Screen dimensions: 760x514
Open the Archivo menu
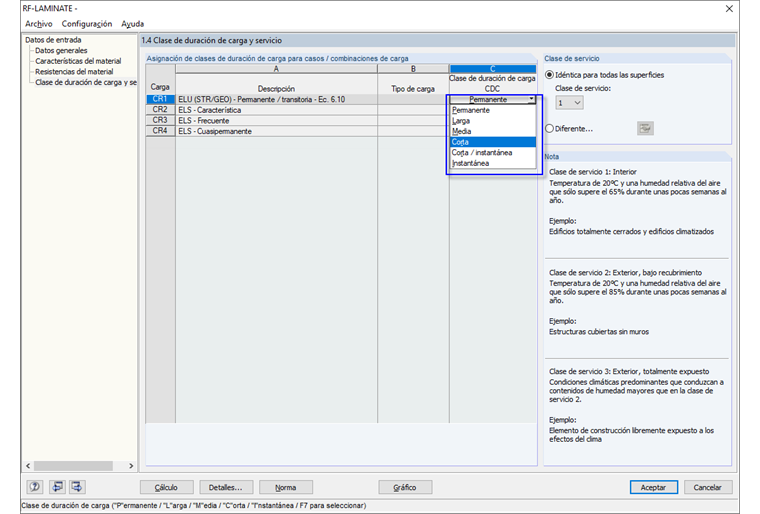(x=39, y=24)
